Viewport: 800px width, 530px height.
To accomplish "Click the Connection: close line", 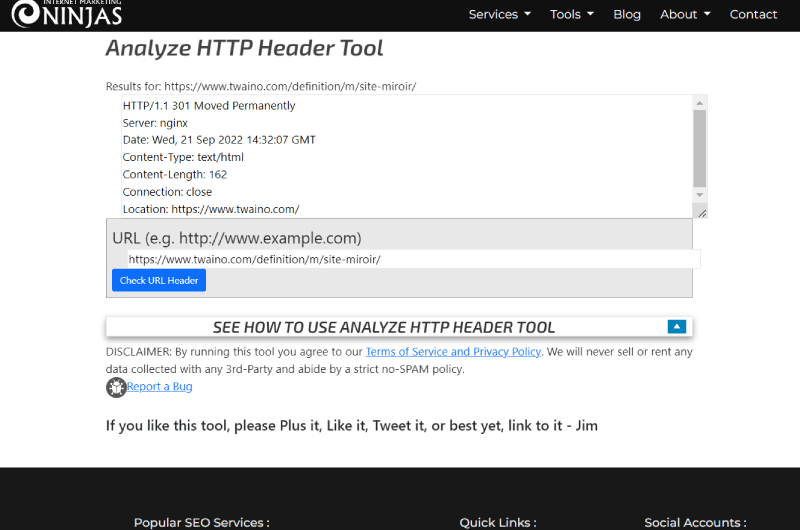I will 167,192.
